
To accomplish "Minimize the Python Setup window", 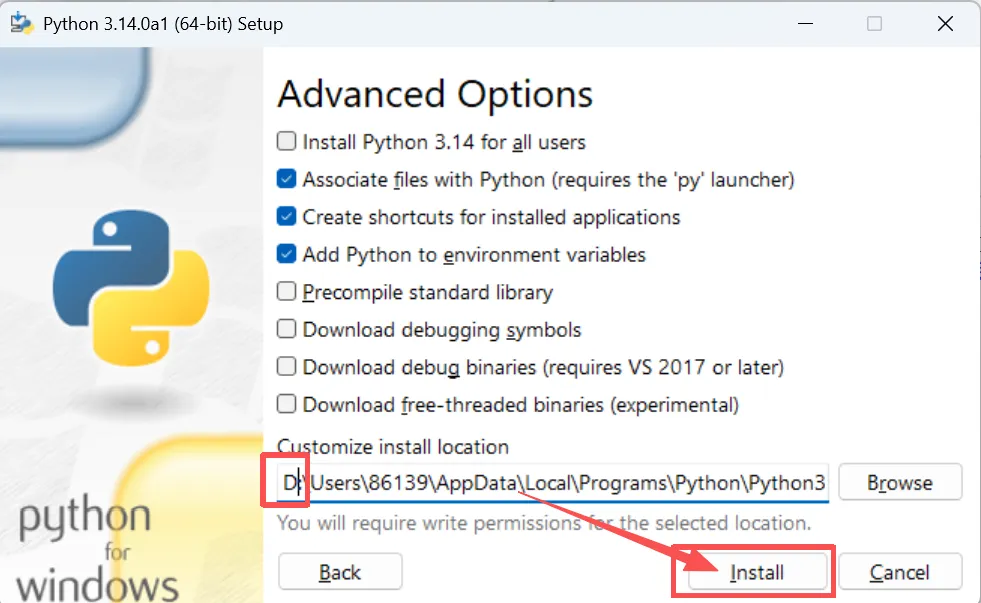I will coord(805,24).
